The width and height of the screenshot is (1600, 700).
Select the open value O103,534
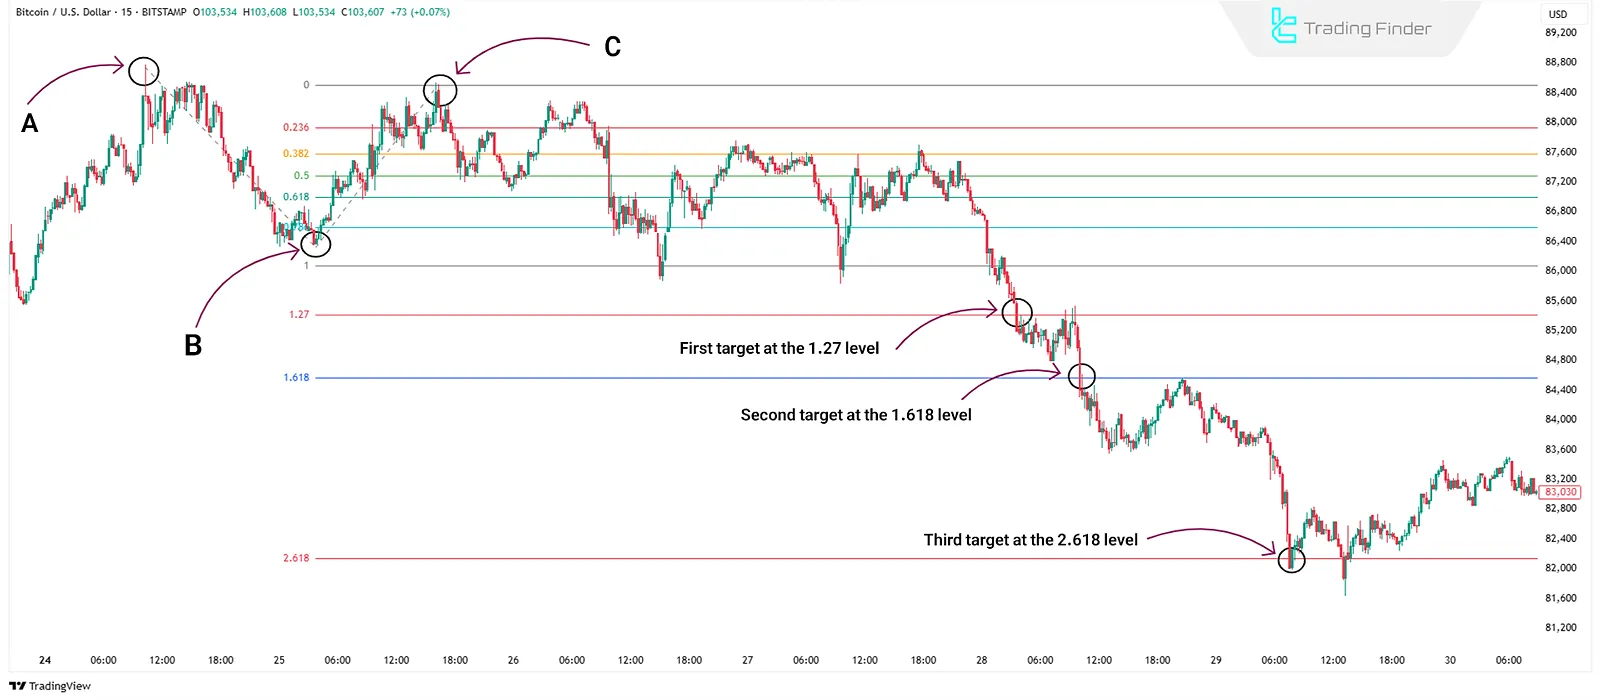click(214, 12)
